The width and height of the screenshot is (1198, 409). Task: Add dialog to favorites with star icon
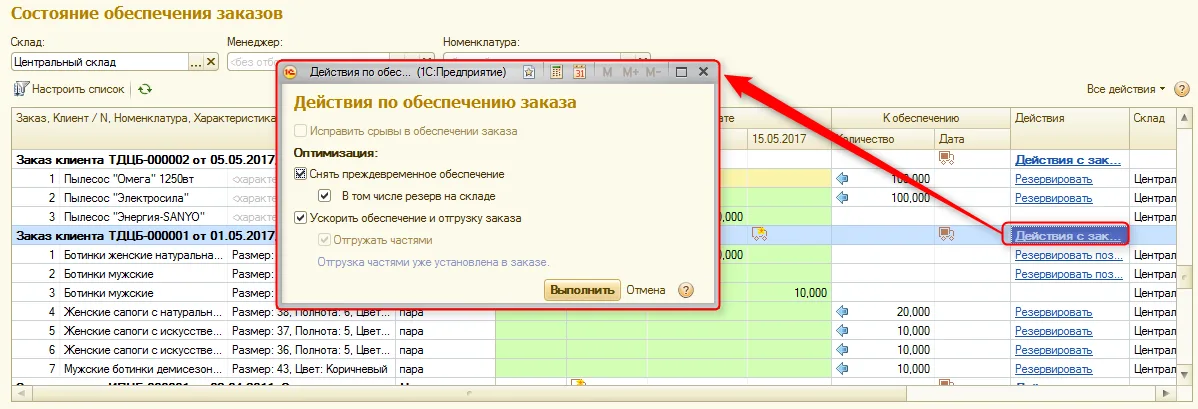[529, 72]
